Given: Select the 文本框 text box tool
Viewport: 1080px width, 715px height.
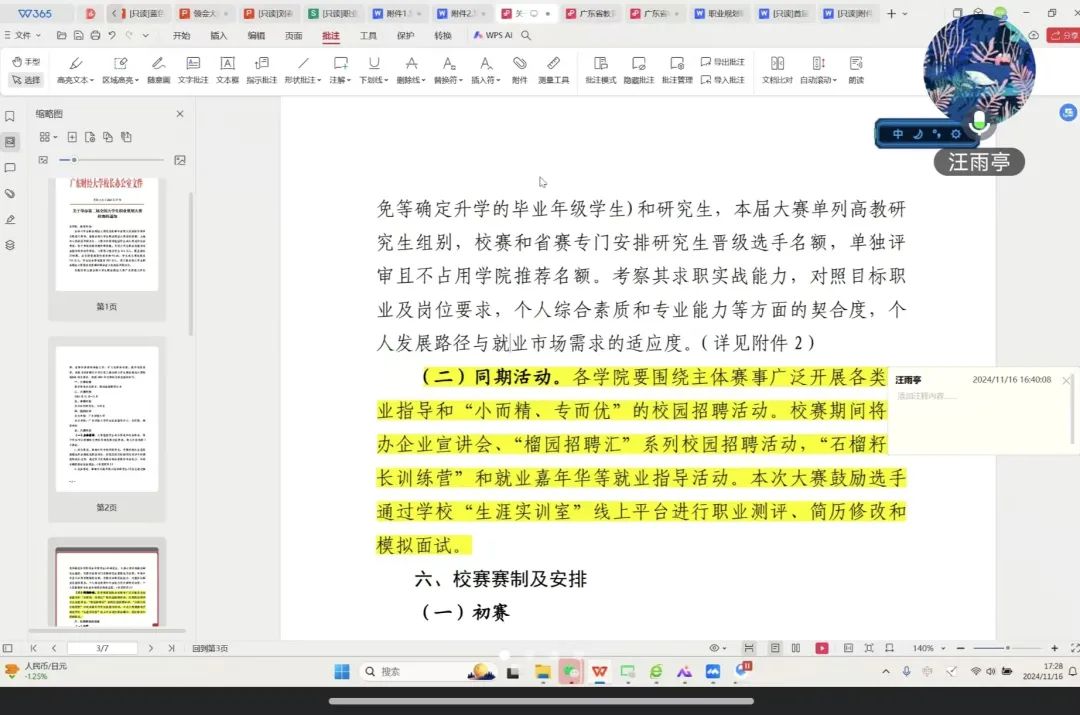Looking at the screenshot, I should [x=227, y=70].
